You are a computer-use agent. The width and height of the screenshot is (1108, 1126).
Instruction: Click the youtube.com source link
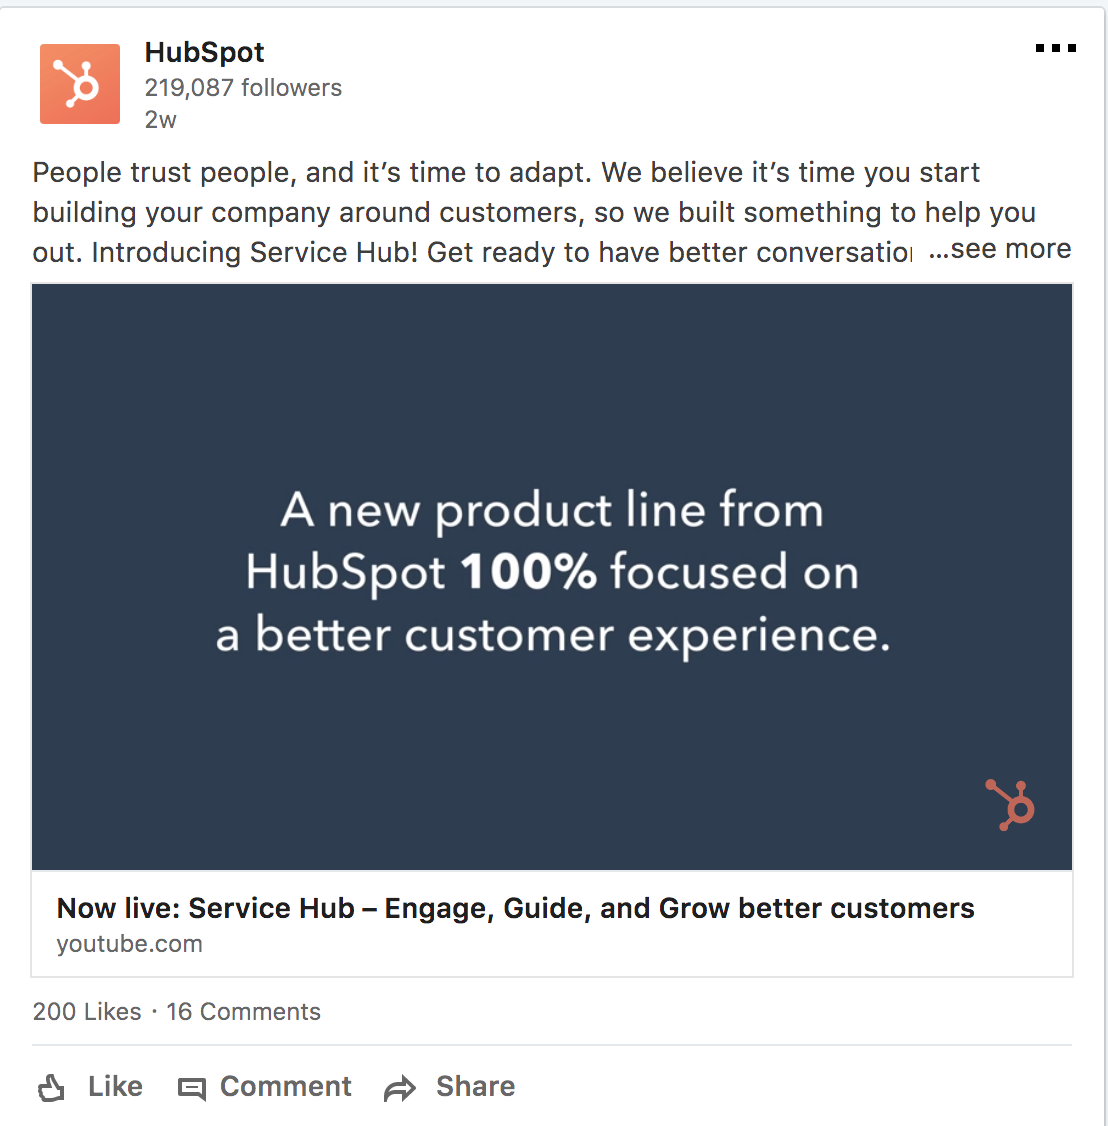click(x=129, y=944)
